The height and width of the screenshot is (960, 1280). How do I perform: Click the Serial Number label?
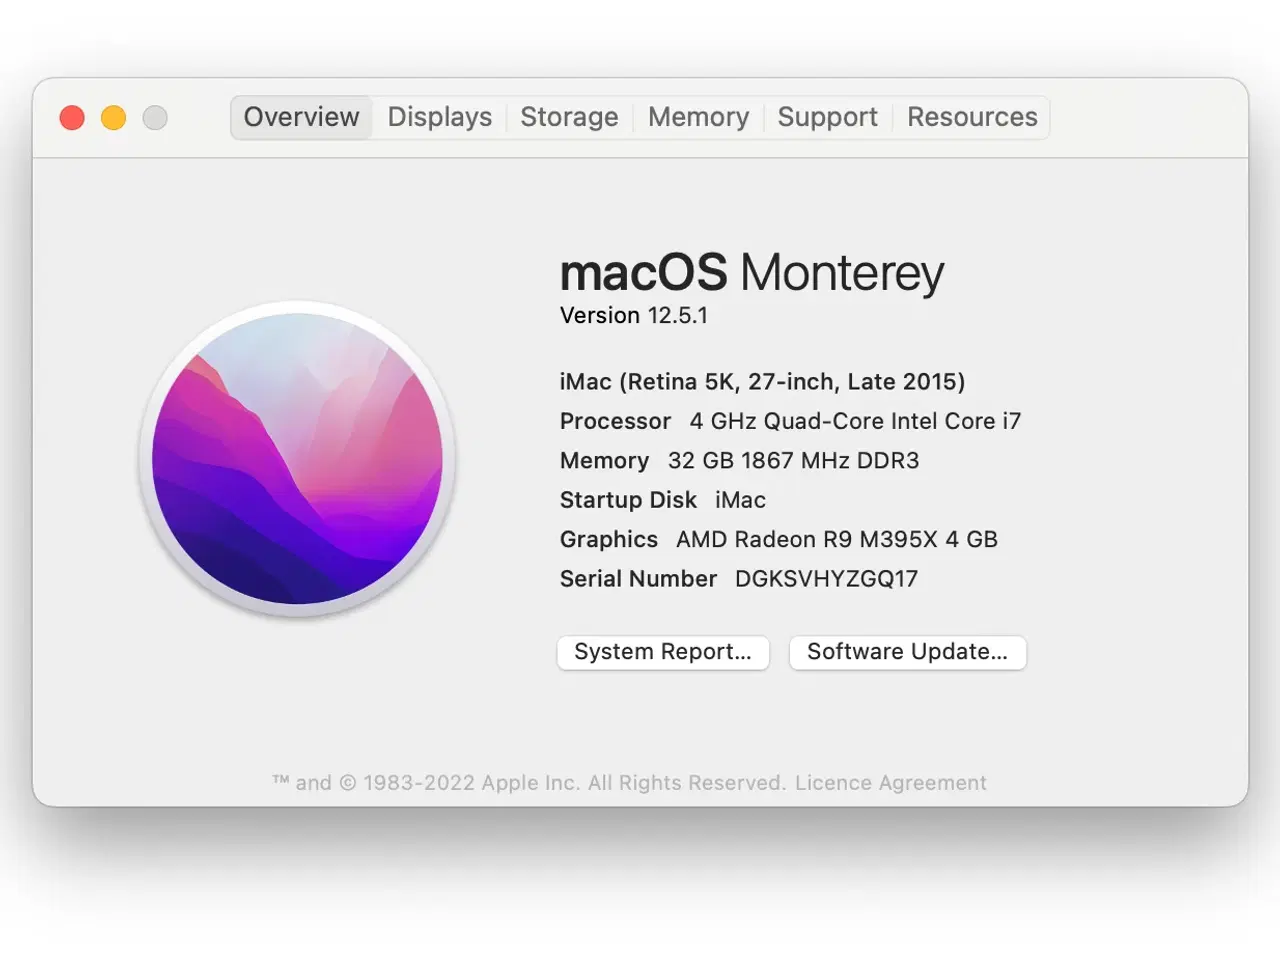click(638, 579)
